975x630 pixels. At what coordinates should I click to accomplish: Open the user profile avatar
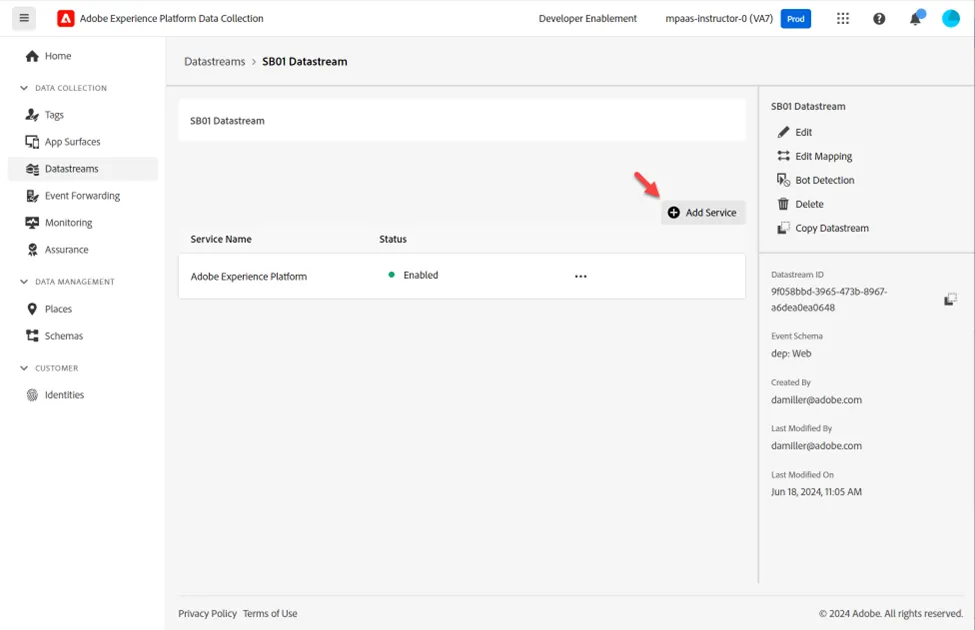951,19
